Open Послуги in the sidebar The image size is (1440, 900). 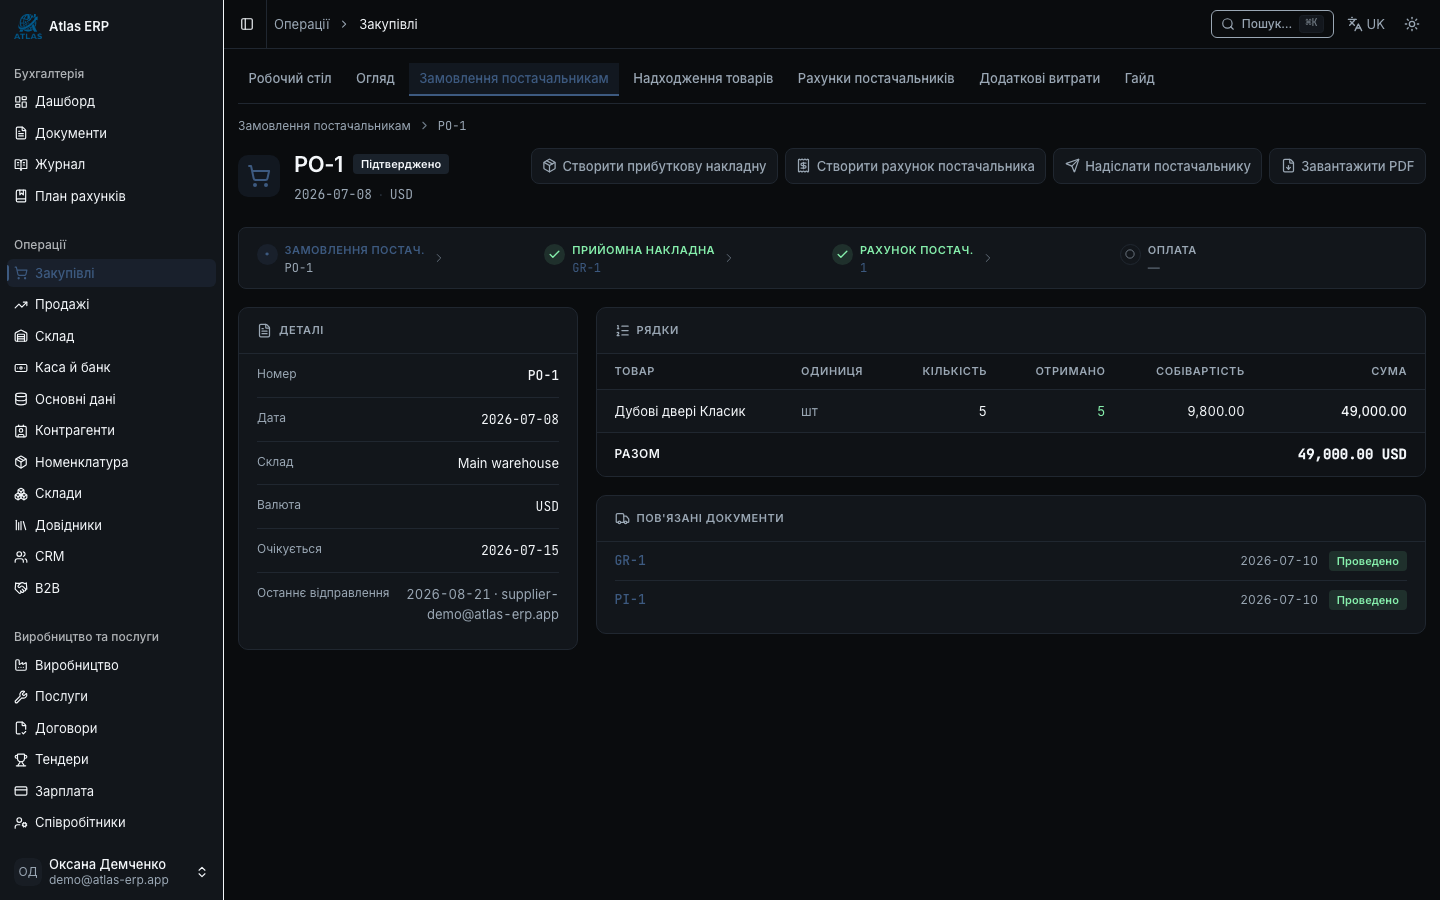tap(111, 696)
